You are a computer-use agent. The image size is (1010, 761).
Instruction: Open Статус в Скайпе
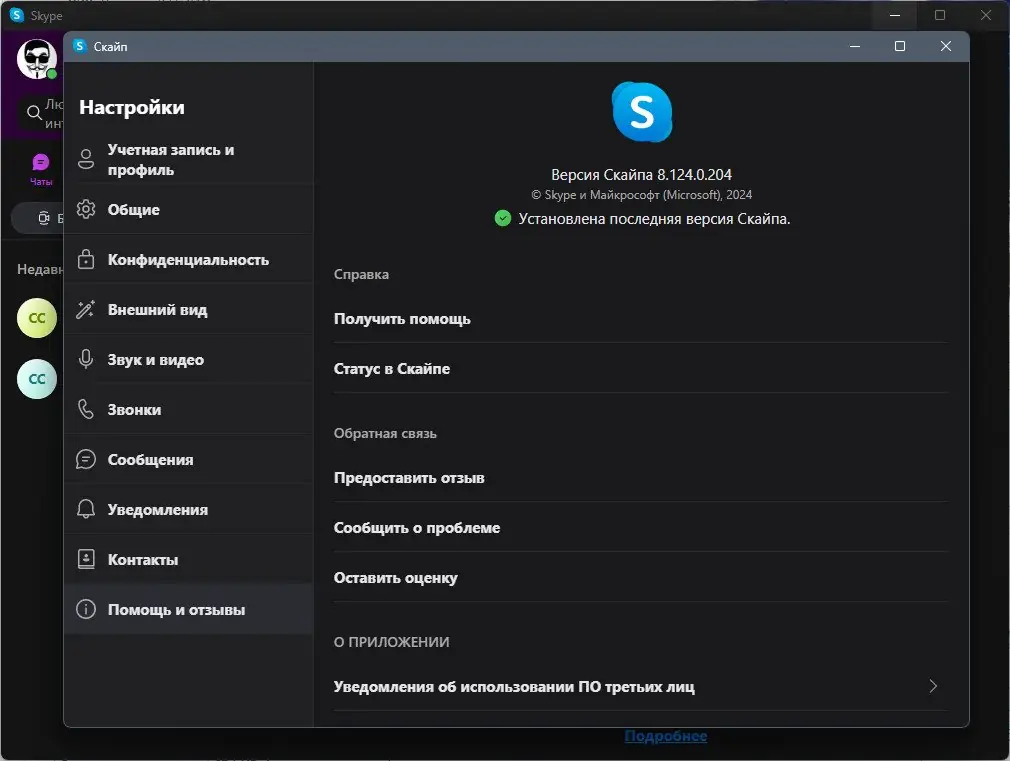pyautogui.click(x=640, y=369)
